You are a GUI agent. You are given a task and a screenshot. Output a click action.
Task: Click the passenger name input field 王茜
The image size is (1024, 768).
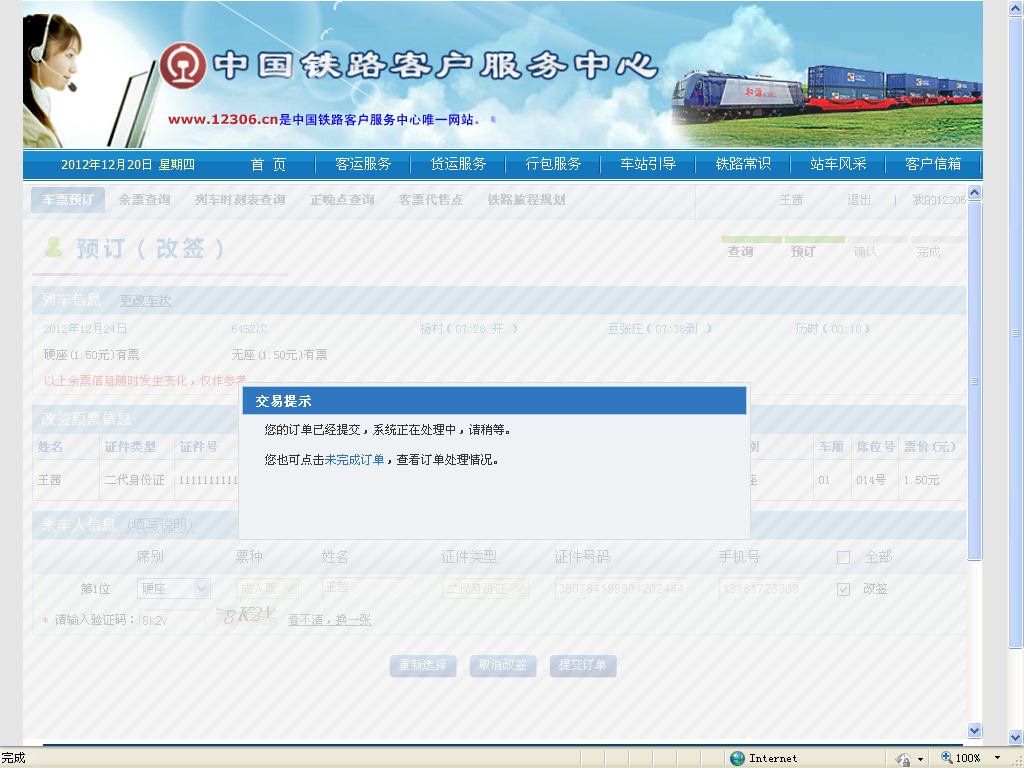(368, 588)
